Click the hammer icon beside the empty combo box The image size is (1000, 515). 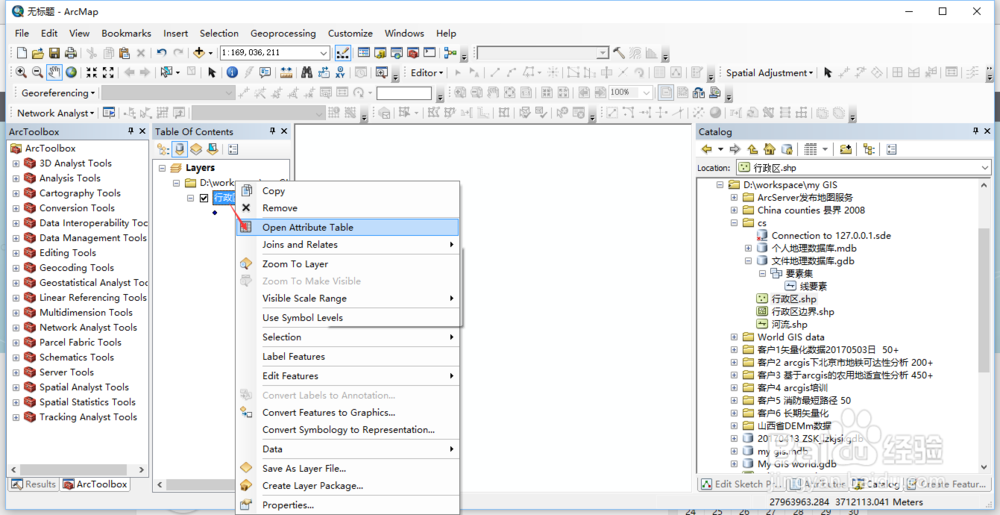pyautogui.click(x=619, y=53)
